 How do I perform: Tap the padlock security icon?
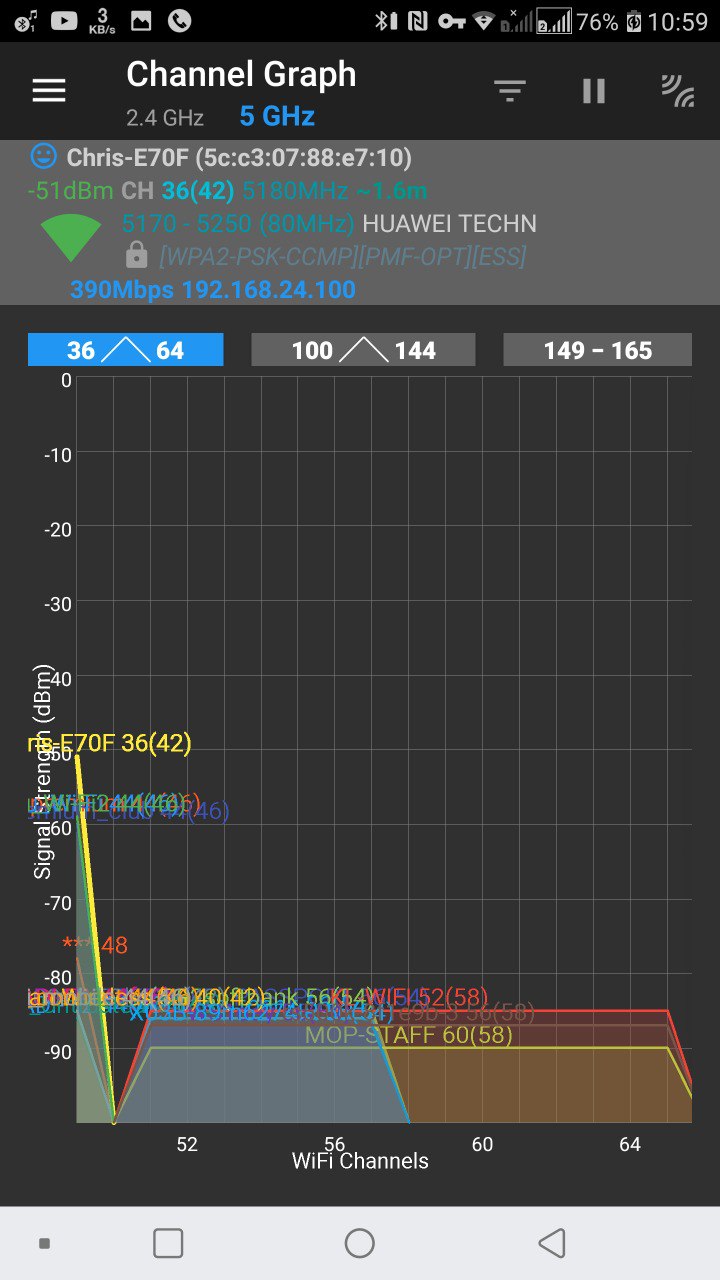[137, 256]
